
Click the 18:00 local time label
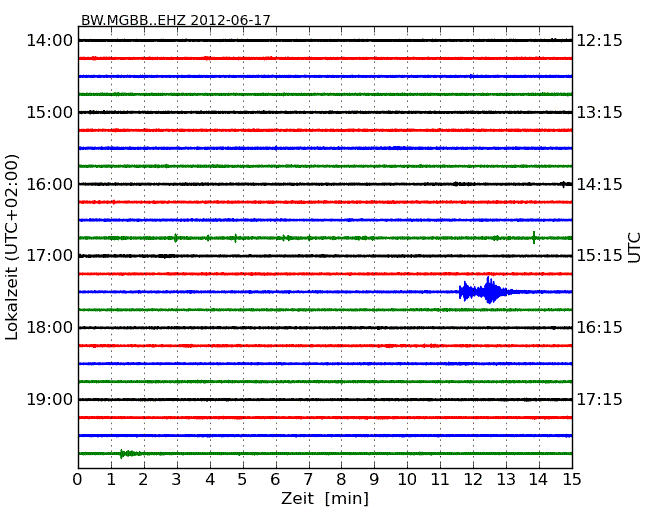point(49,328)
